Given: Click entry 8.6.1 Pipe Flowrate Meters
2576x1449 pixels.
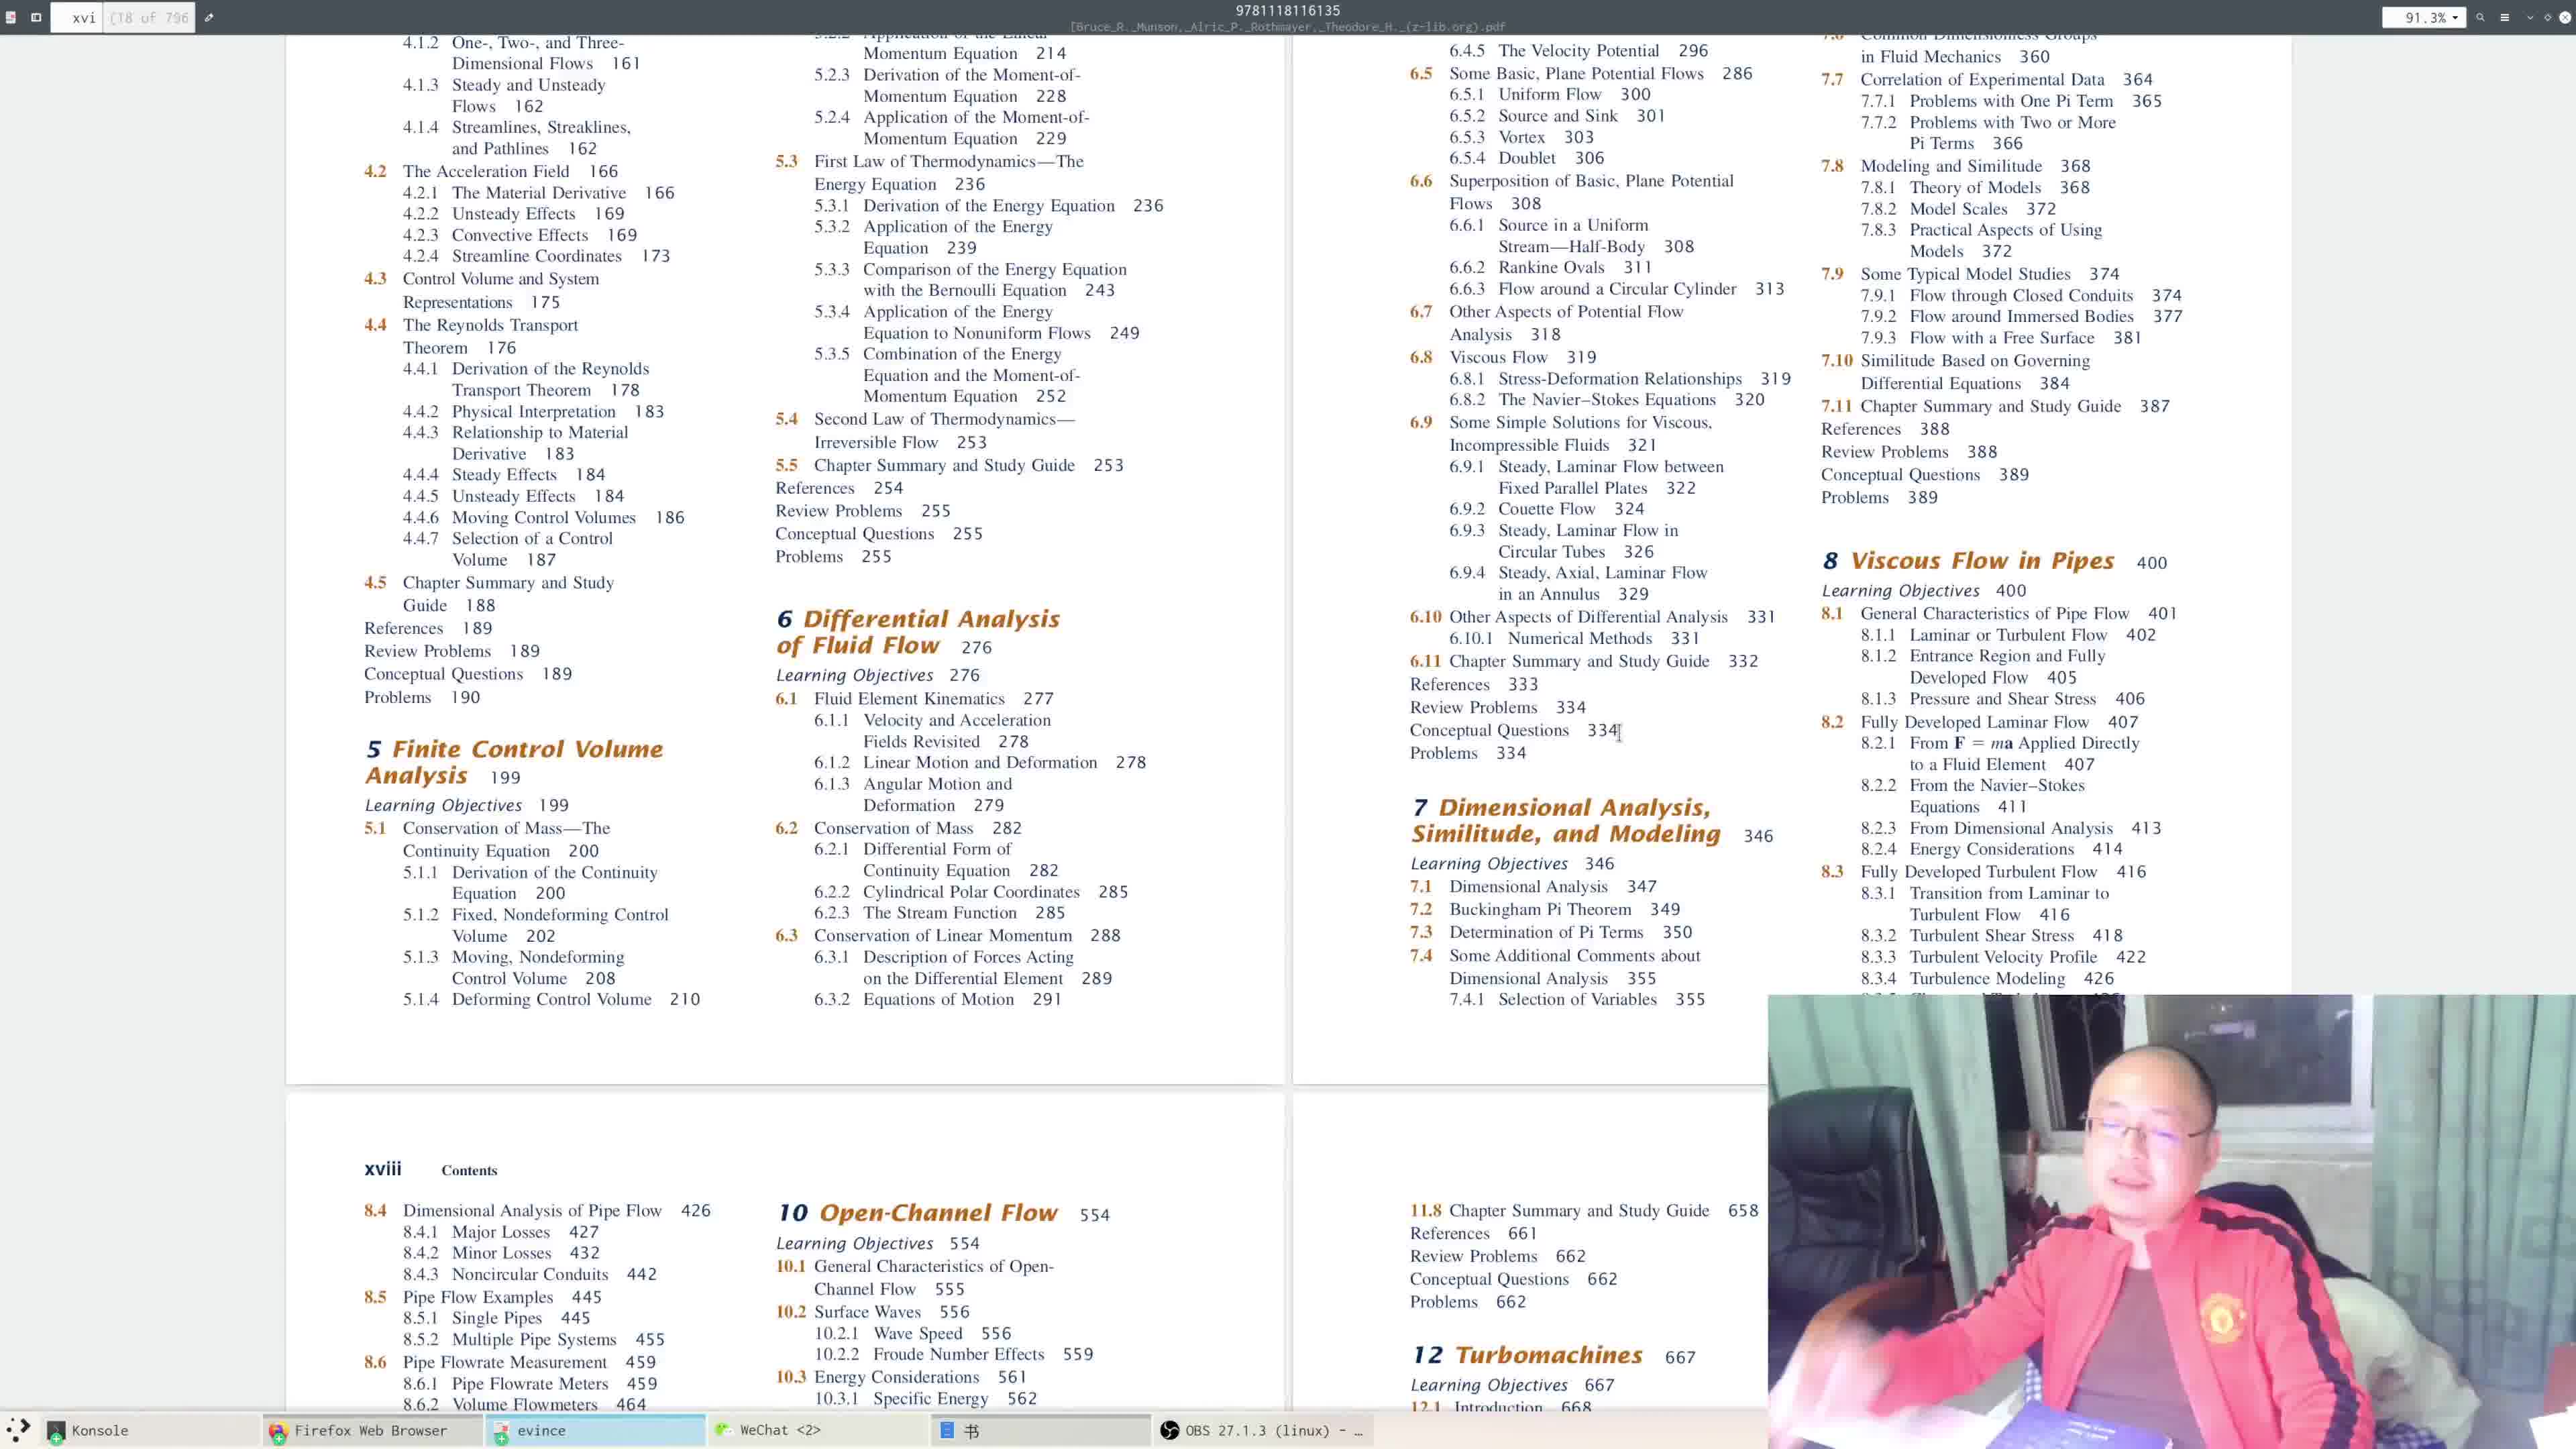Looking at the screenshot, I should pos(530,1384).
